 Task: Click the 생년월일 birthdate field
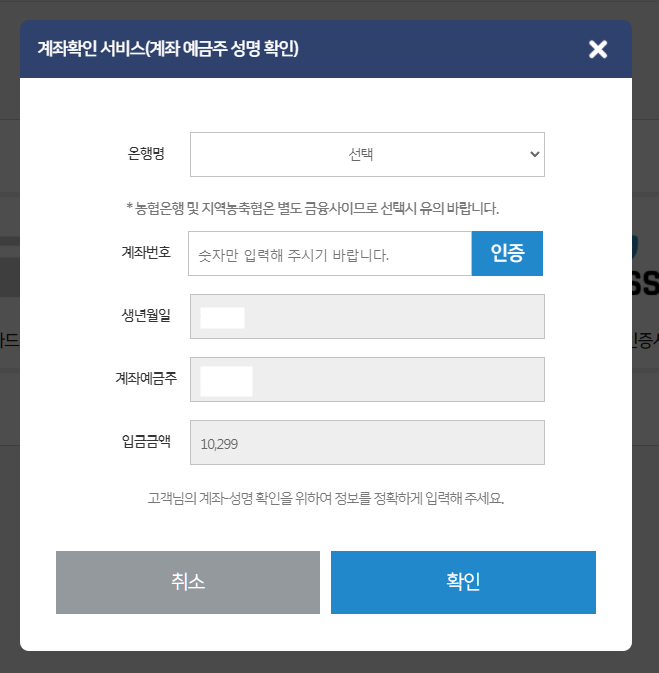tap(367, 317)
